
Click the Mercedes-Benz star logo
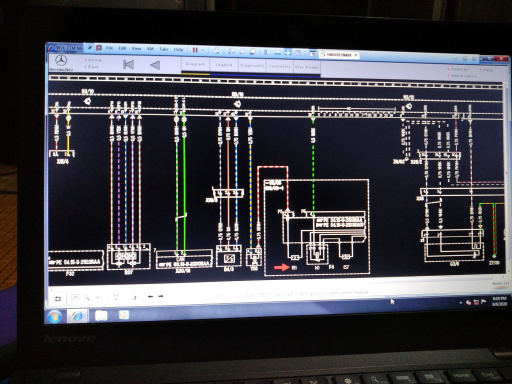(61, 61)
